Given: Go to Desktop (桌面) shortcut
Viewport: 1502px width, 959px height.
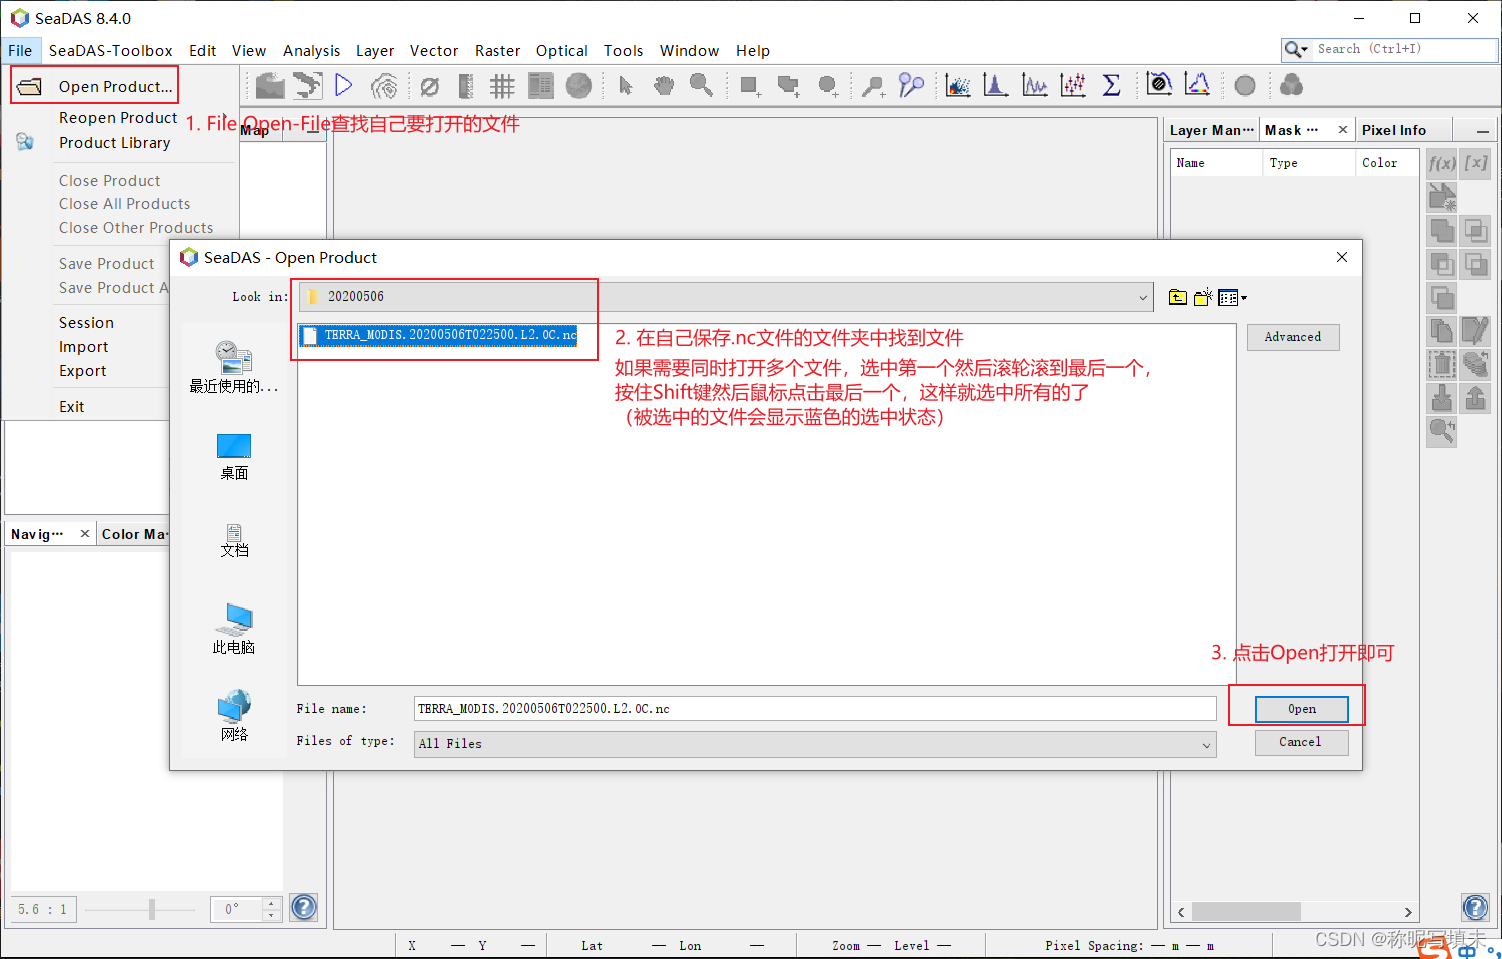Looking at the screenshot, I should pos(234,457).
